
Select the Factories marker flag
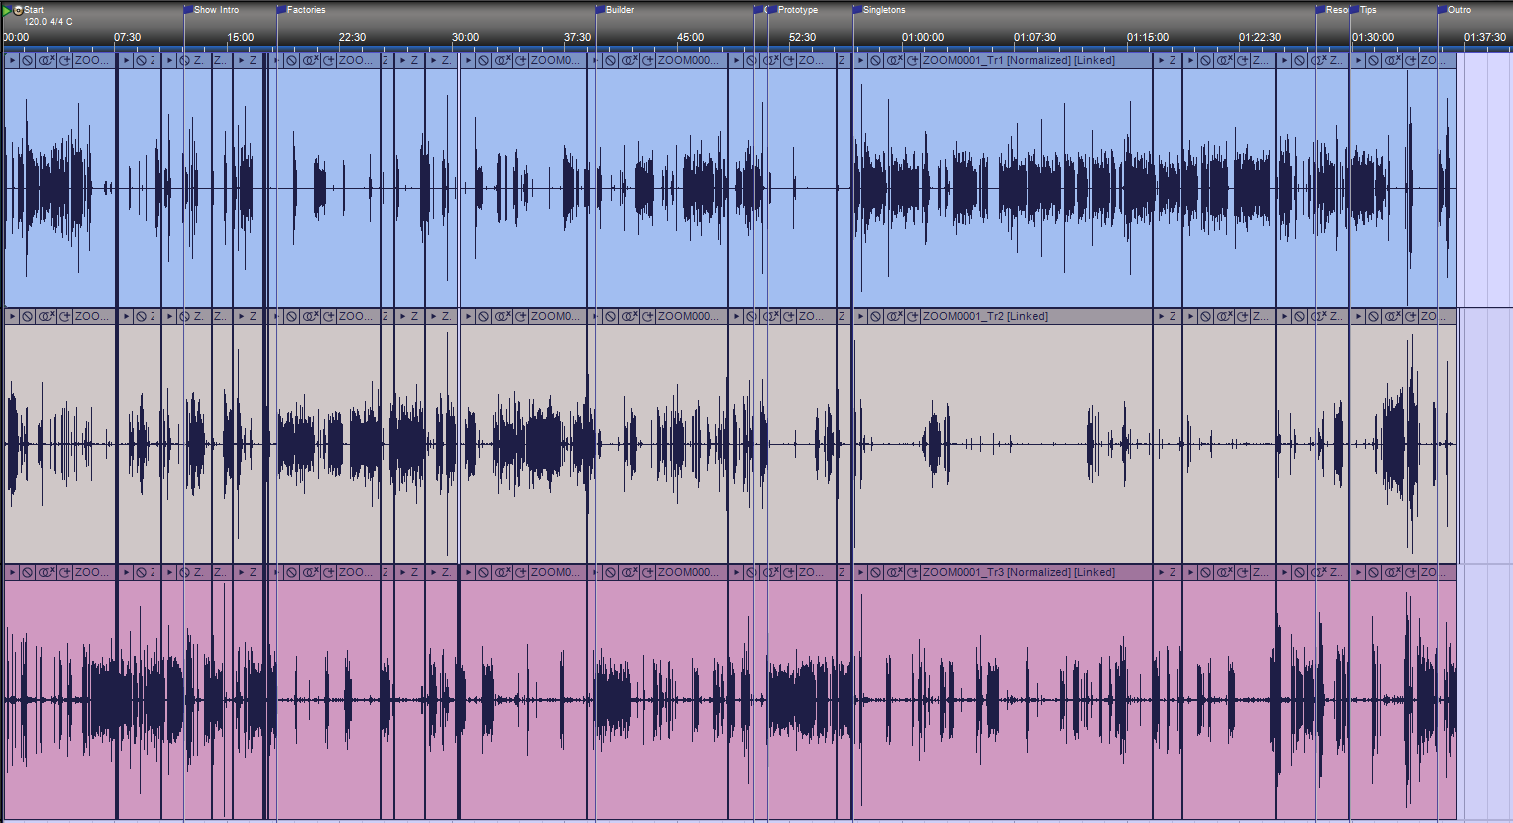coord(281,9)
